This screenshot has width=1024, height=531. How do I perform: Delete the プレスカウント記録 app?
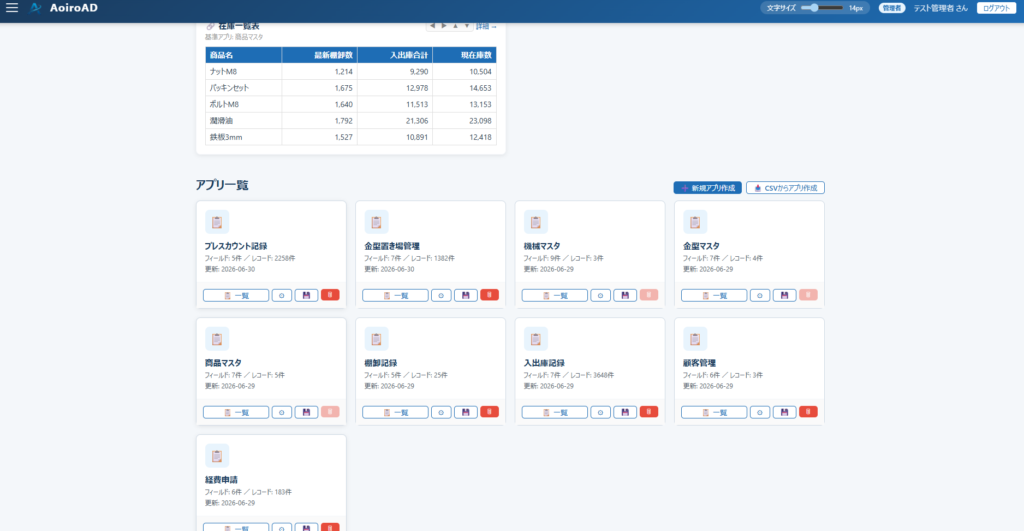click(330, 295)
